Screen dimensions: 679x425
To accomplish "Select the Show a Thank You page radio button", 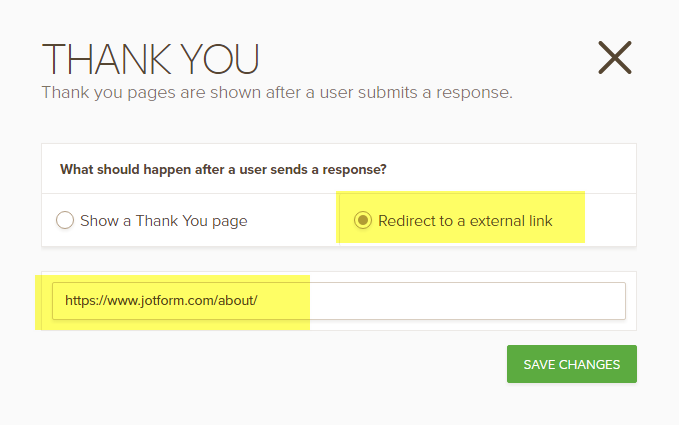I will (x=65, y=220).
